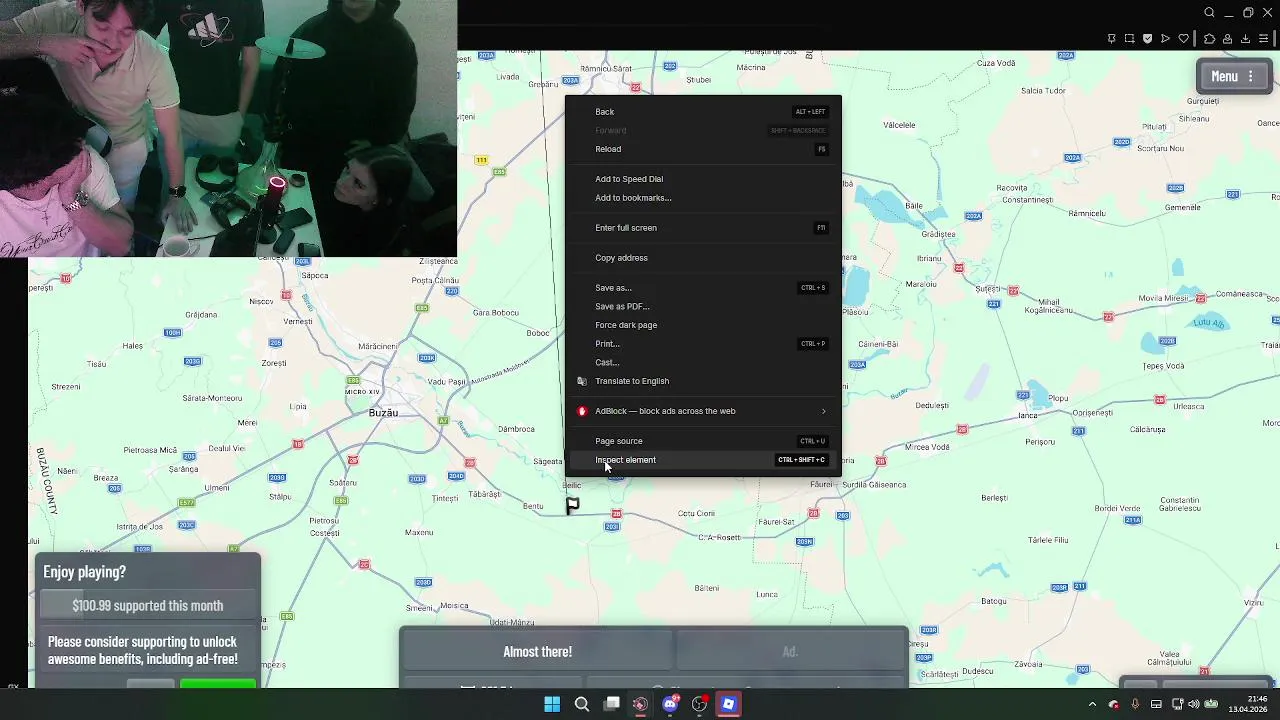Click the Almost there! button
Screen dimensions: 1280x720
pos(537,652)
